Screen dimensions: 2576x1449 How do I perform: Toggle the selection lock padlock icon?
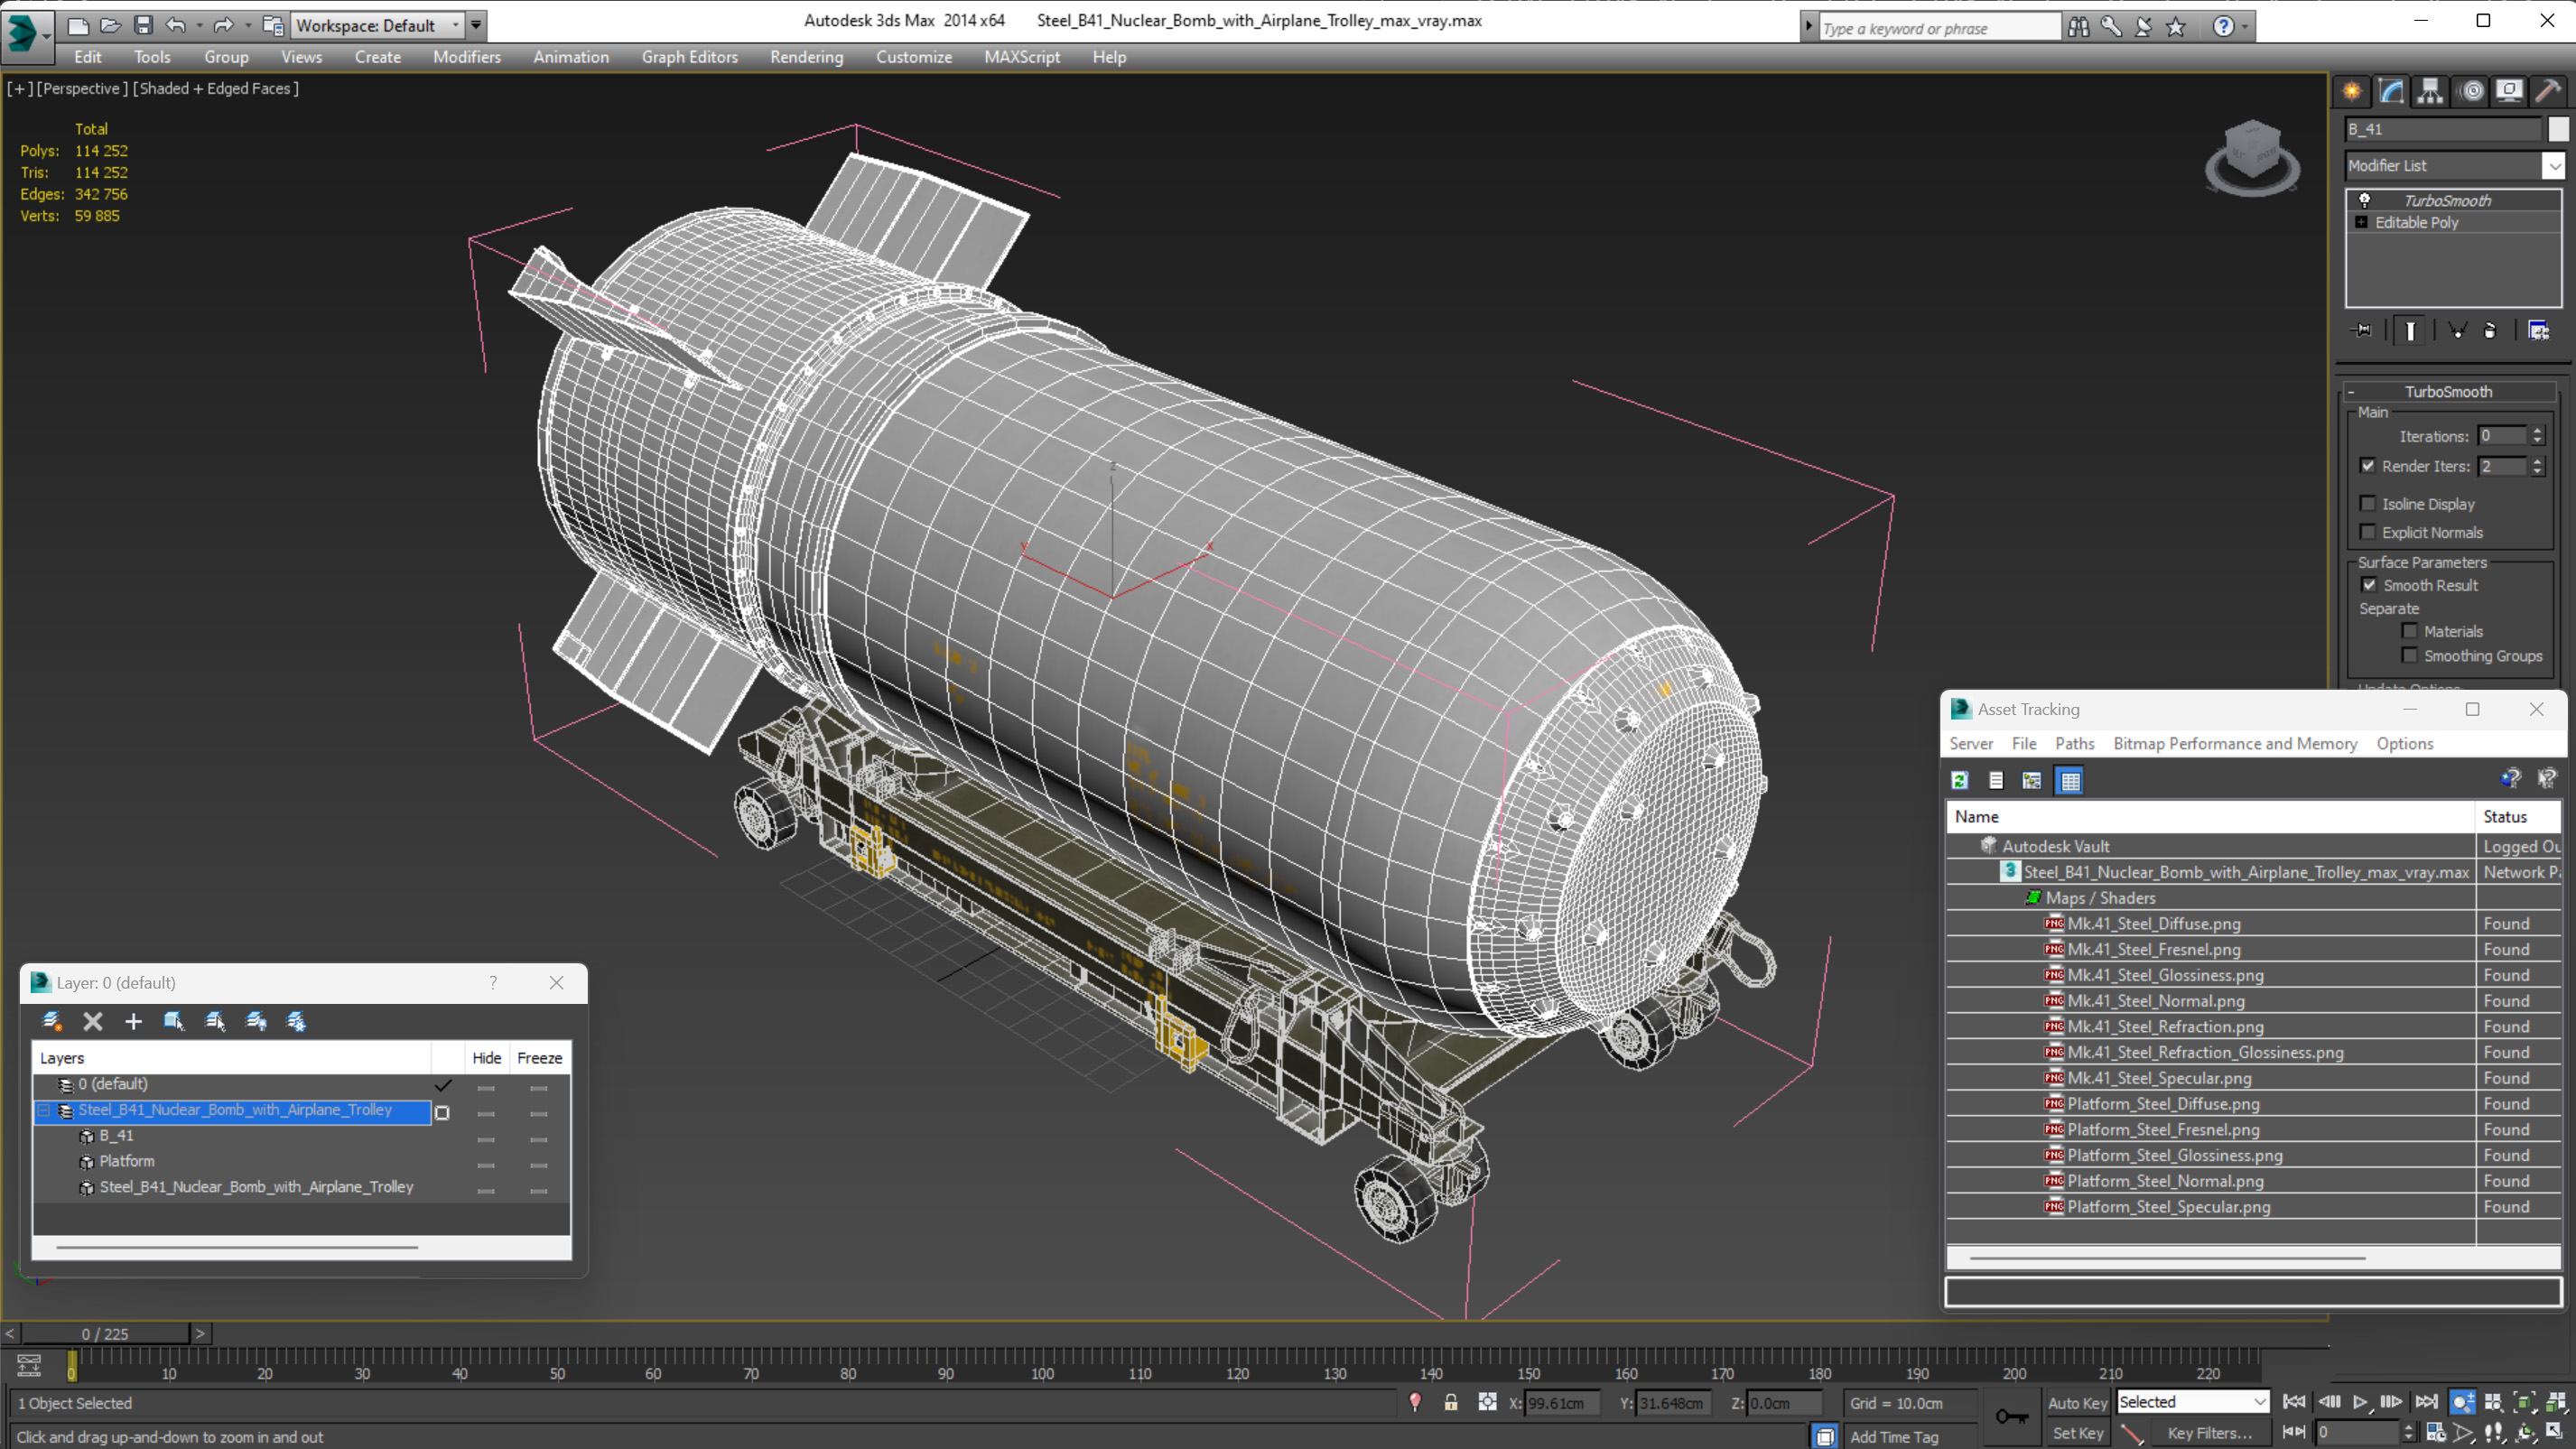tap(1450, 1402)
